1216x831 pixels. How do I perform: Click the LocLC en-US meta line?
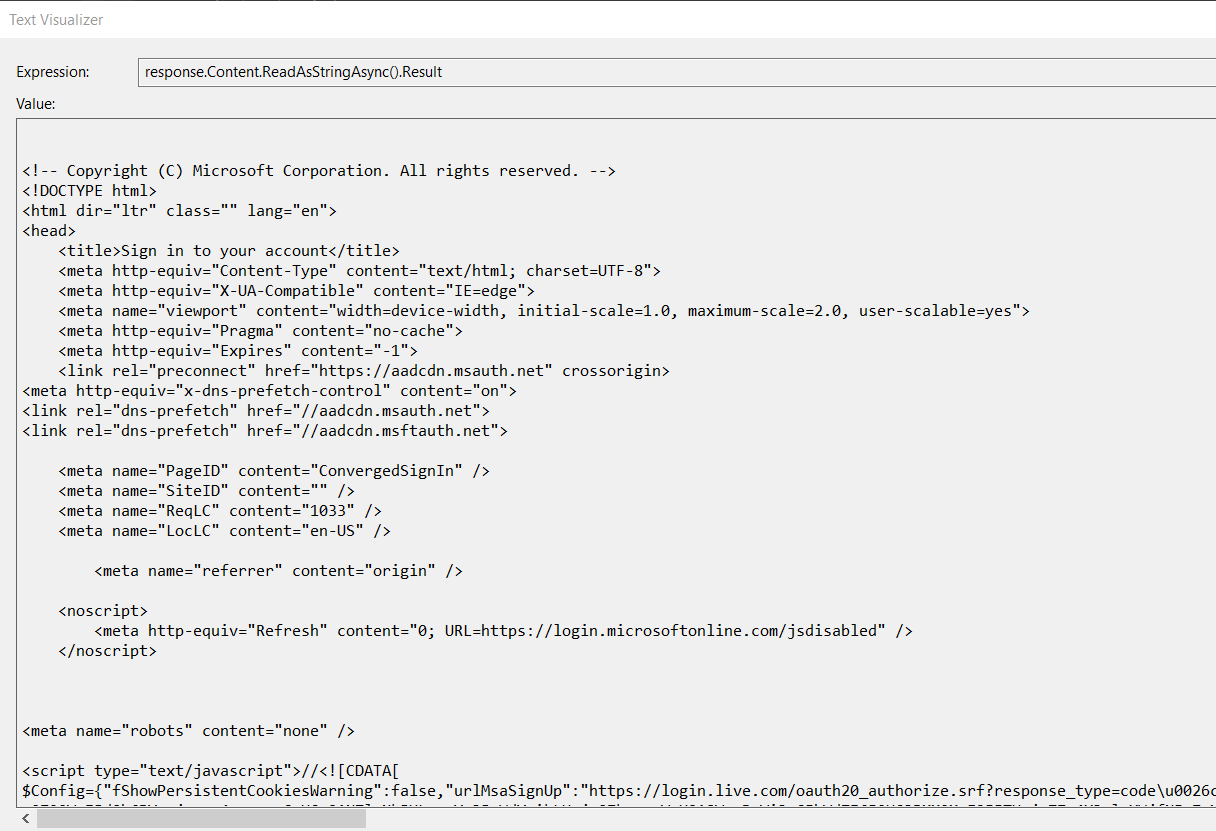pyautogui.click(x=224, y=531)
